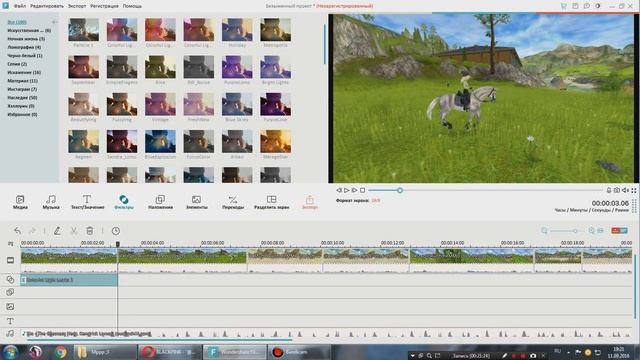This screenshot has height=360, width=640.
Task: Open the Регистрация menu
Action: point(104,6)
